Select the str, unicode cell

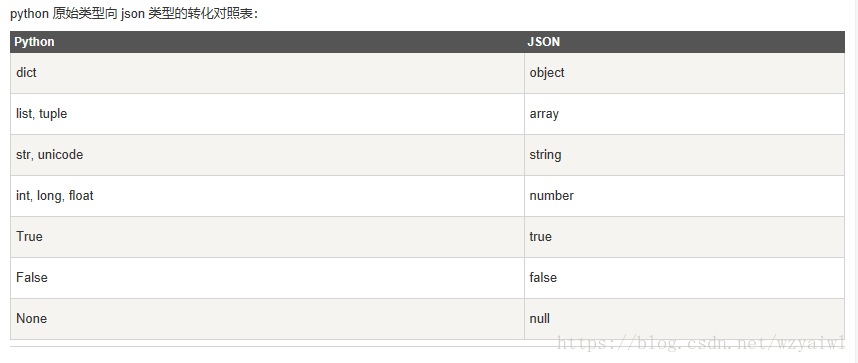click(x=267, y=155)
